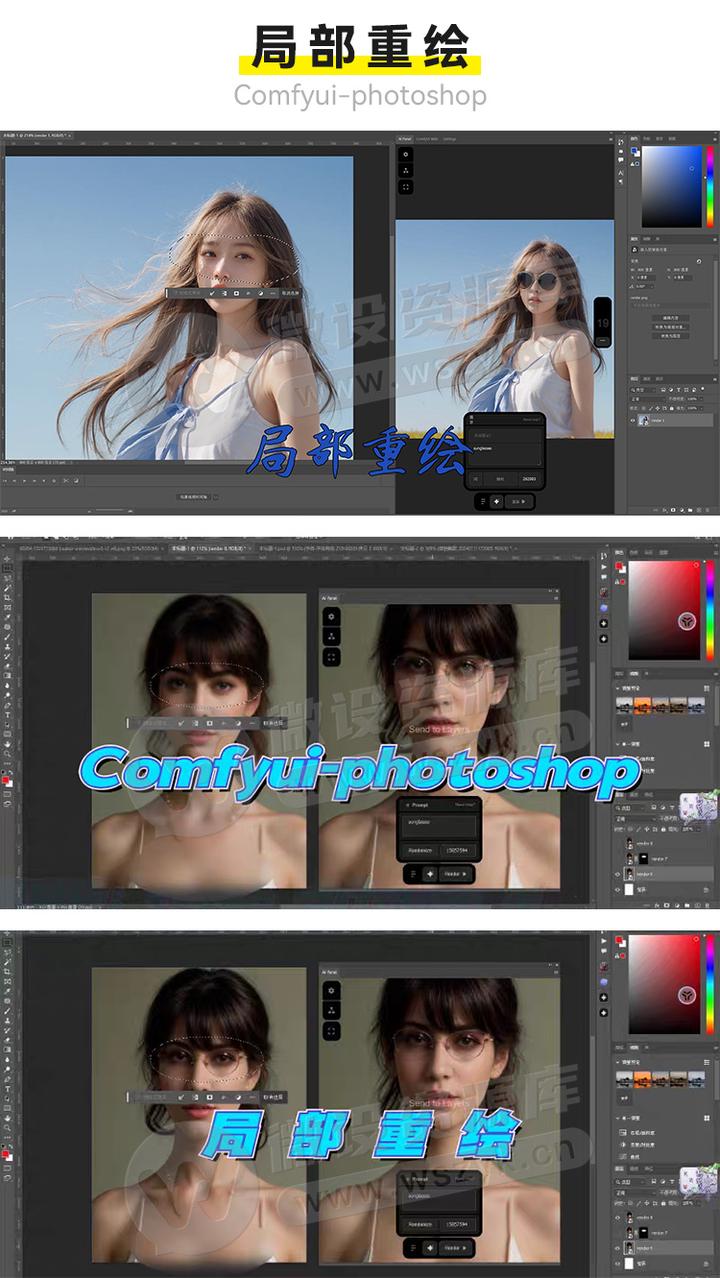
Task: Click the gear icon in middle screenshot's AI Panel
Action: 331,617
